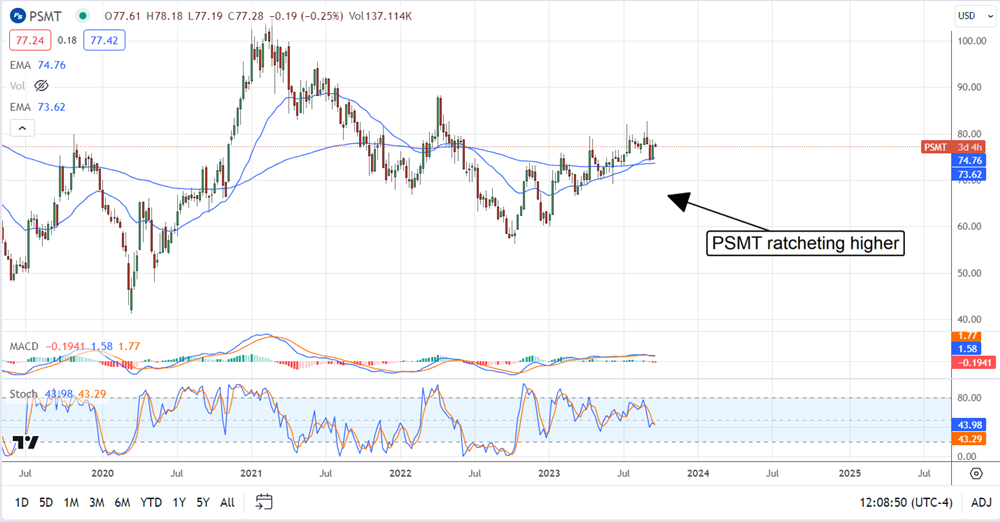Viewport: 1000px width, 522px height.
Task: Select the EMA 73.62 indicator label
Action: (x=38, y=107)
